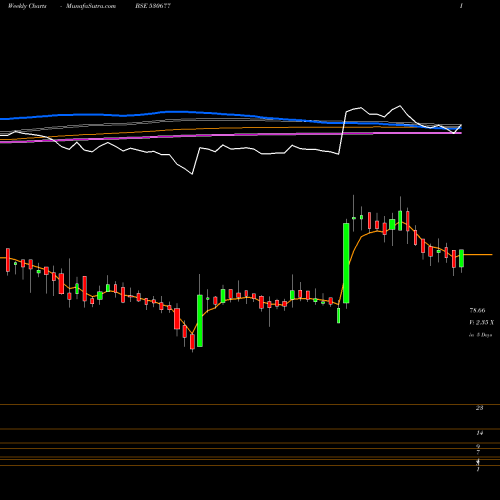Click the "9" level label
500x500 pixels.
(478, 446)
